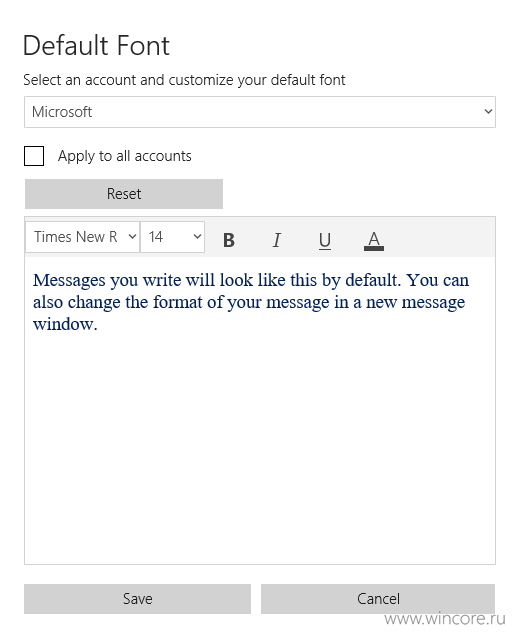The height and width of the screenshot is (638, 518).
Task: Open the font color picker icon
Action: (x=374, y=240)
